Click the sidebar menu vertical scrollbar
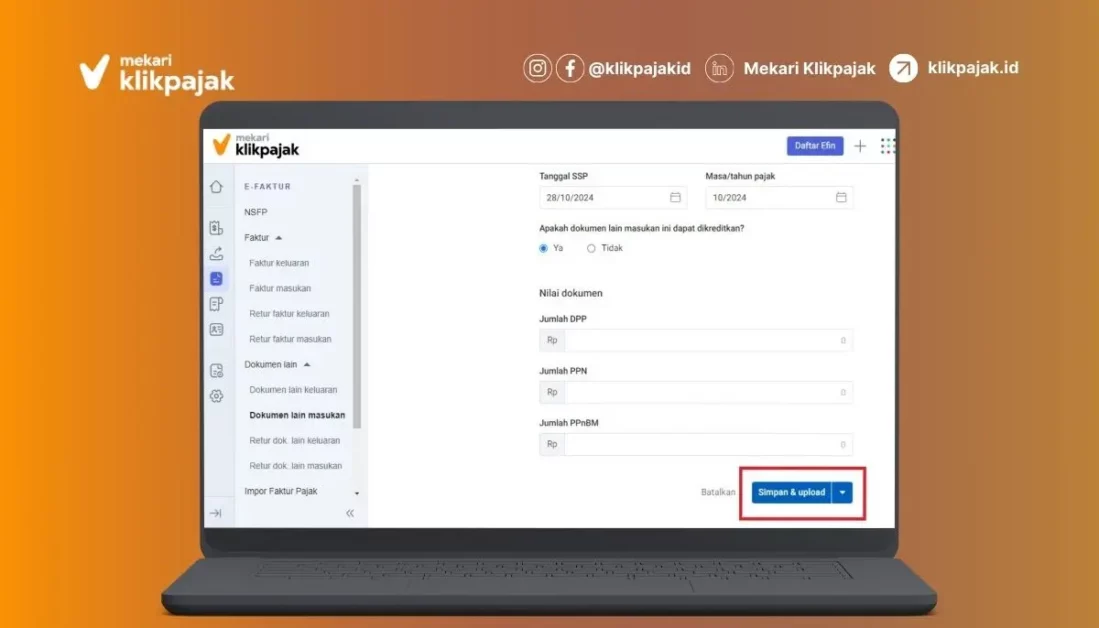This screenshot has height=628, width=1099. (x=357, y=306)
